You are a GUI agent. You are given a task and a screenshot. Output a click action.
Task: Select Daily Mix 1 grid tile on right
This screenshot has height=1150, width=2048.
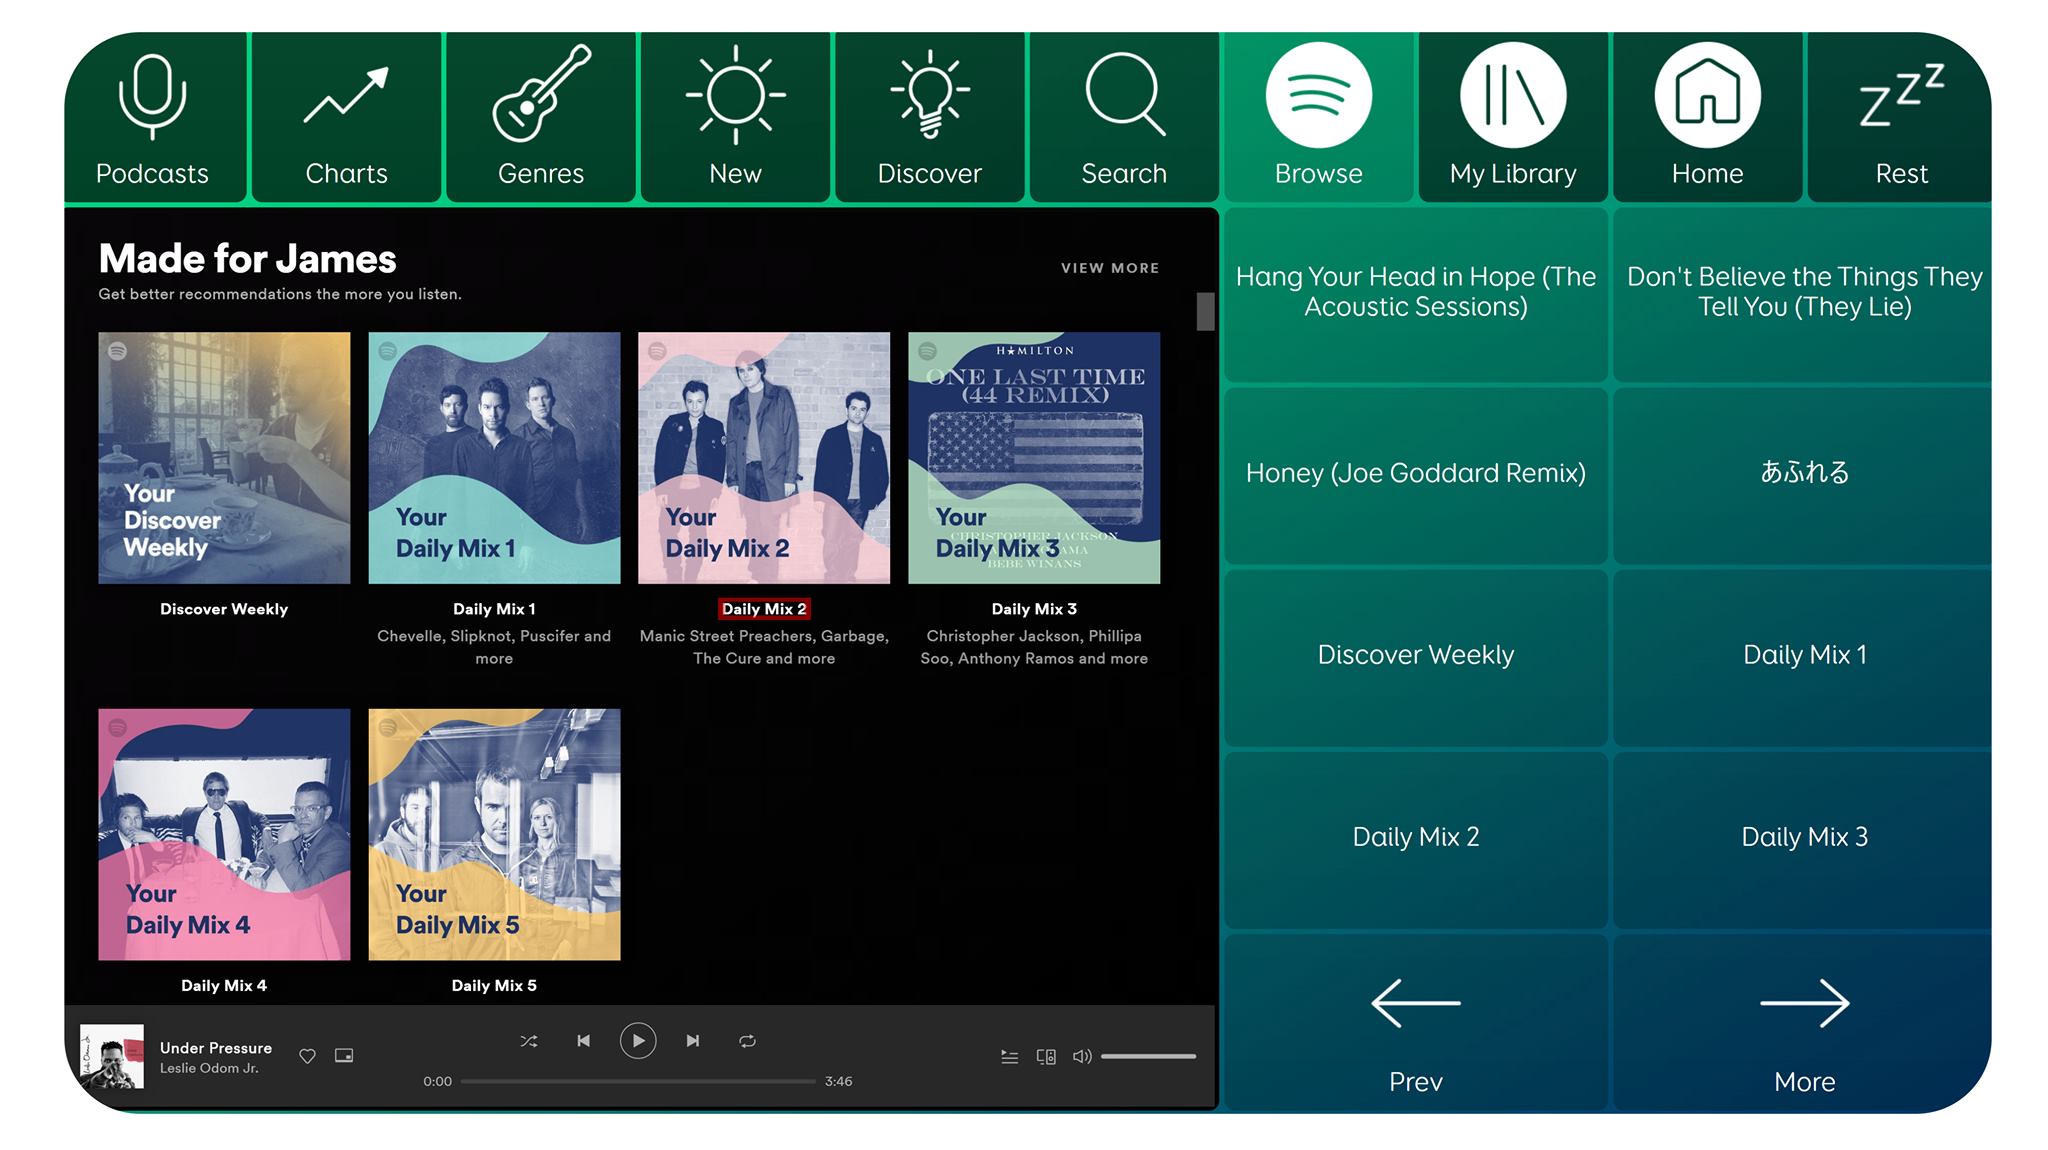(1803, 656)
